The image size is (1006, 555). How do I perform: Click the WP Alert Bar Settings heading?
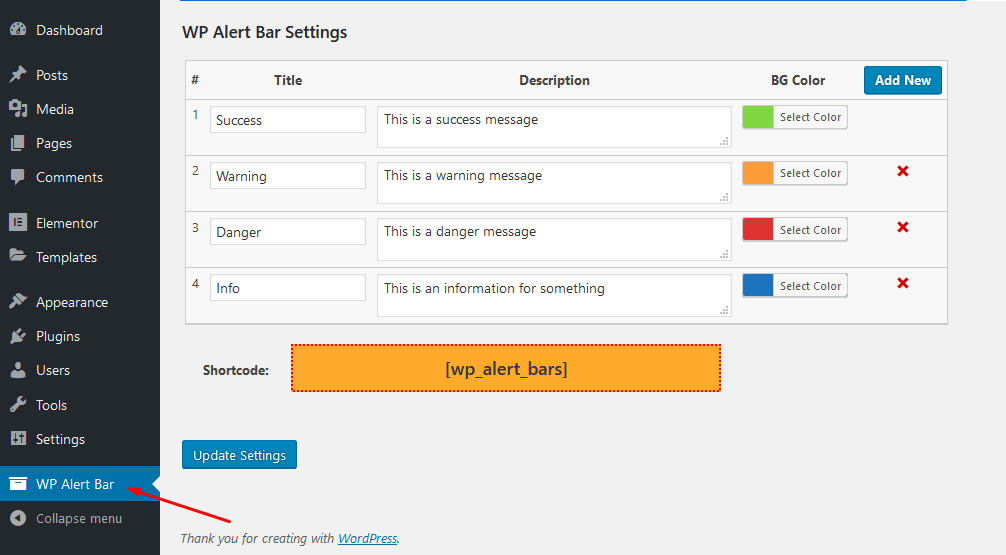(264, 32)
